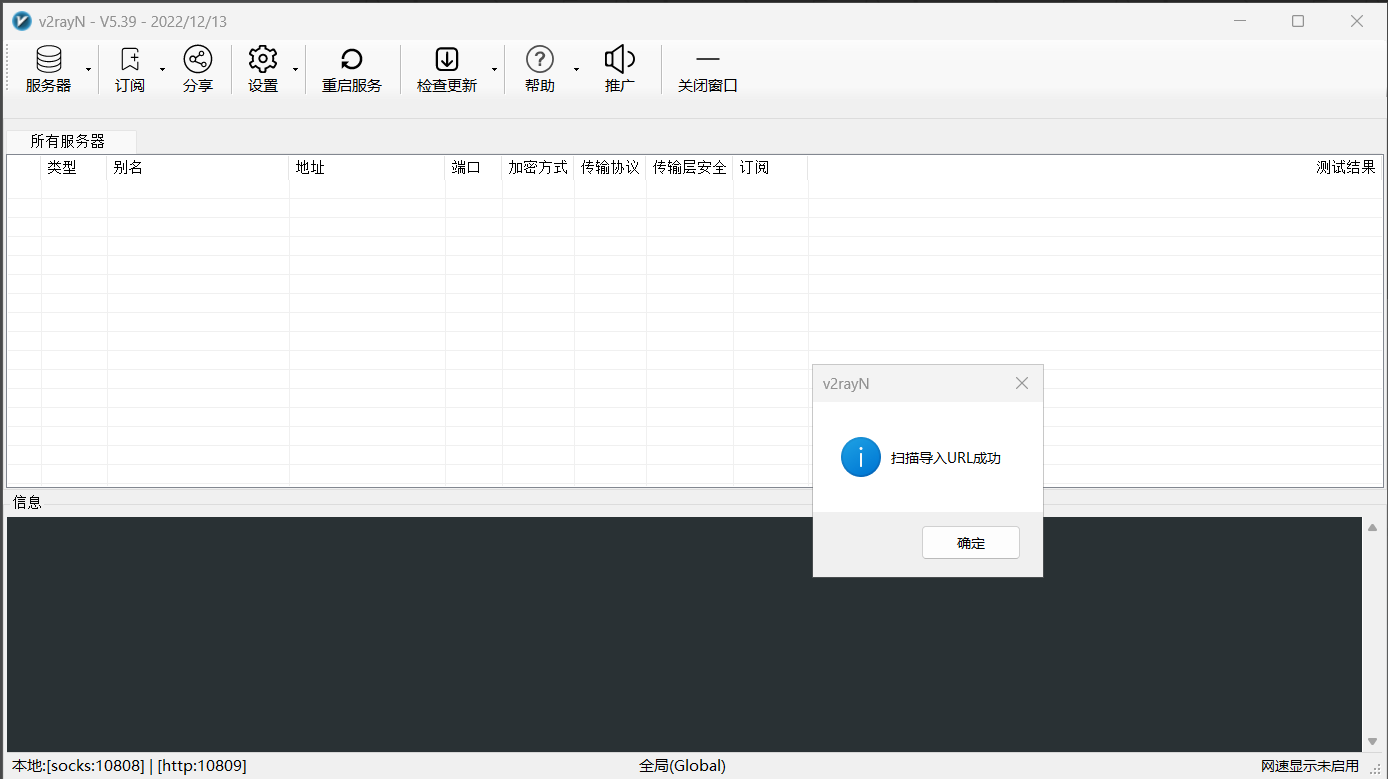Open the 订阅 subscription bookmark icon
The width and height of the screenshot is (1388, 779).
[x=130, y=60]
